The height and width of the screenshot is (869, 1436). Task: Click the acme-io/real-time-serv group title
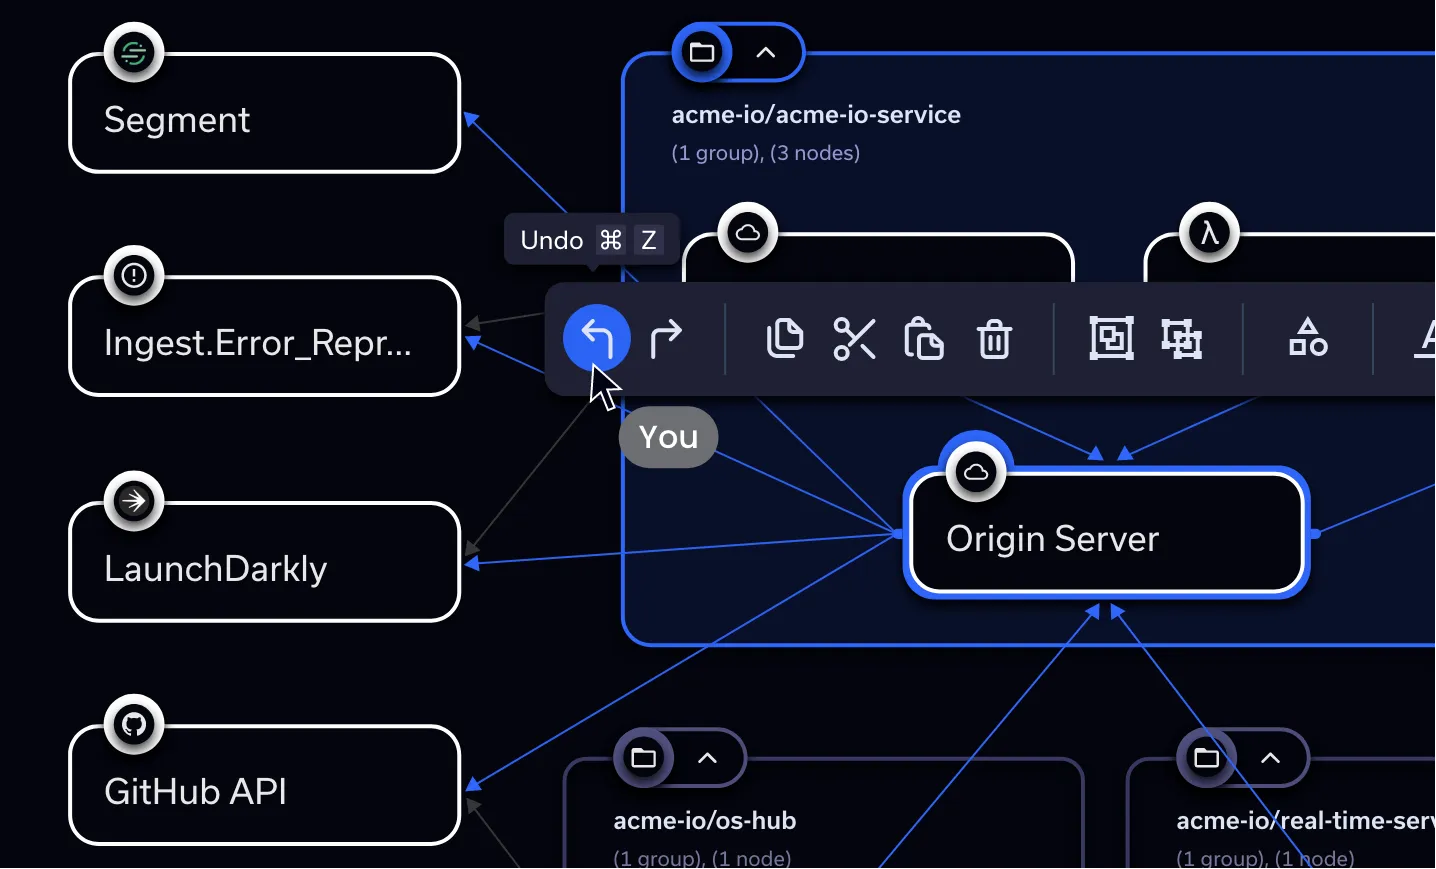tap(1306, 821)
